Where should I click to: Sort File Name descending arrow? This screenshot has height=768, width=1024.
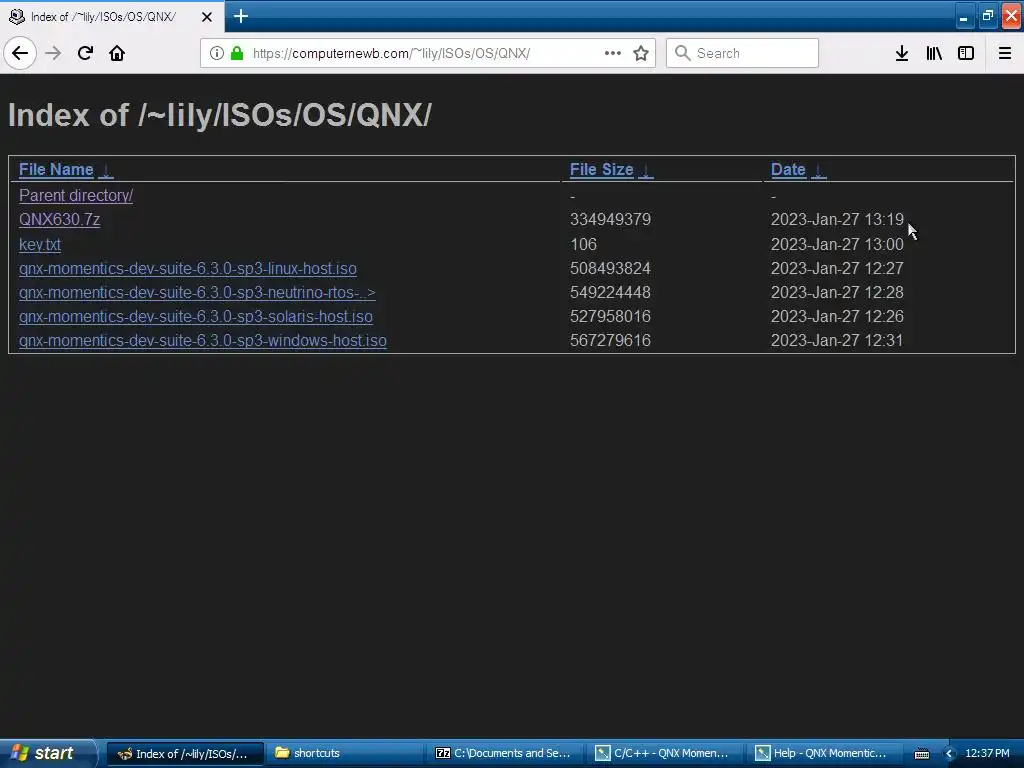[106, 170]
